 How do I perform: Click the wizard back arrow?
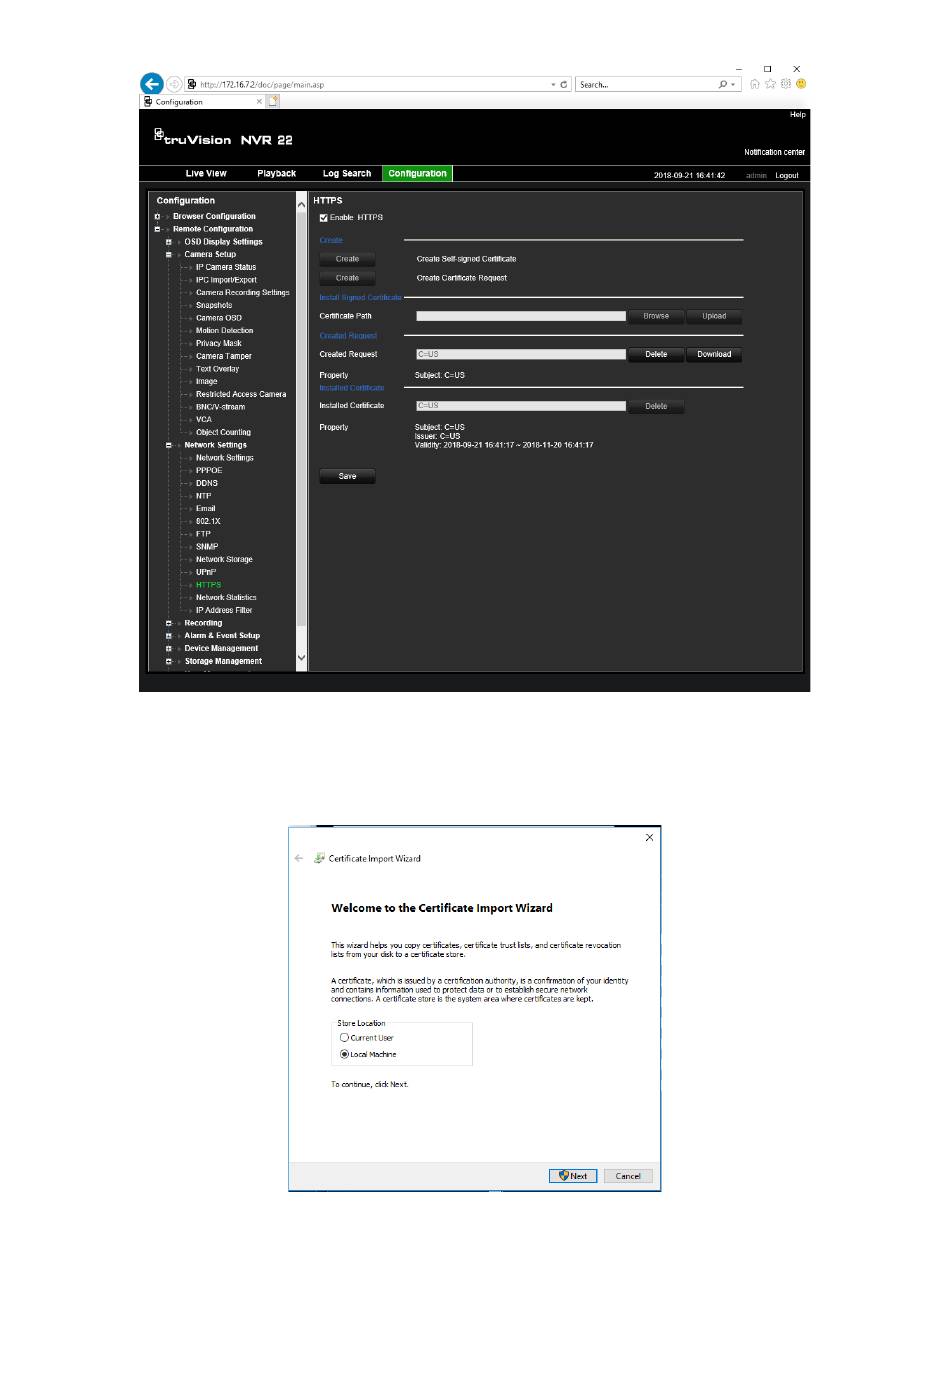[x=299, y=858]
